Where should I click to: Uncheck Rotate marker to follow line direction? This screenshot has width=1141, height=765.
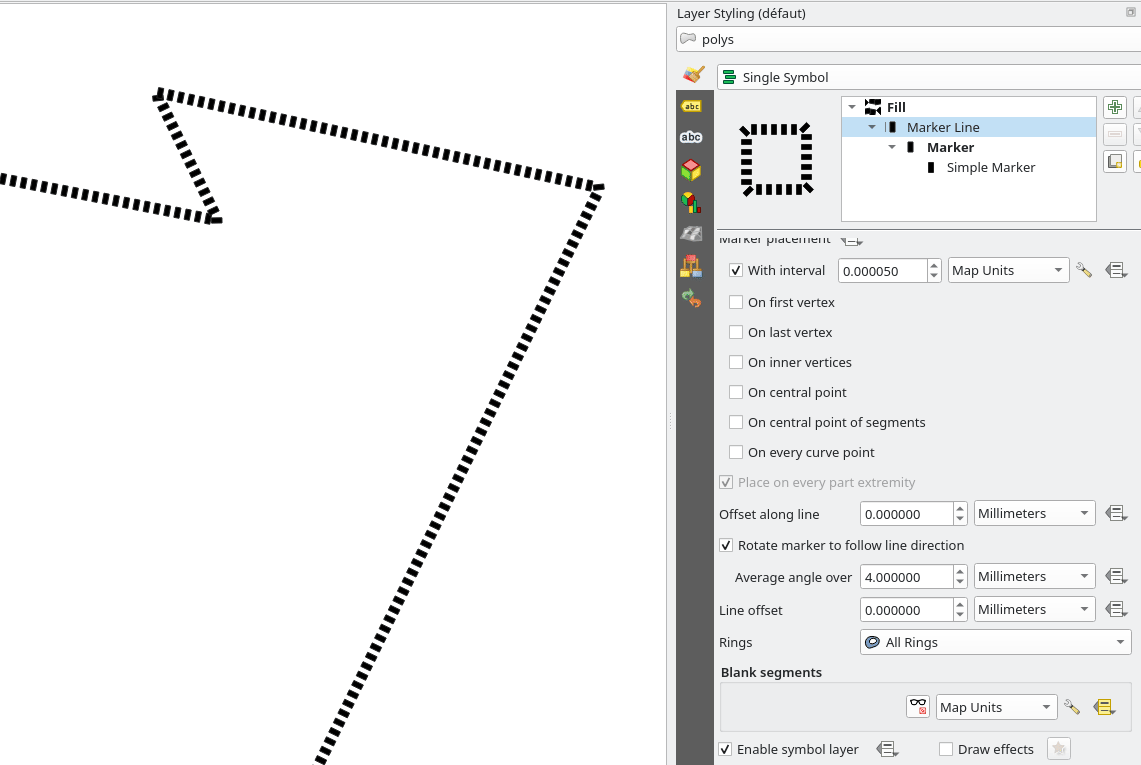[726, 545]
